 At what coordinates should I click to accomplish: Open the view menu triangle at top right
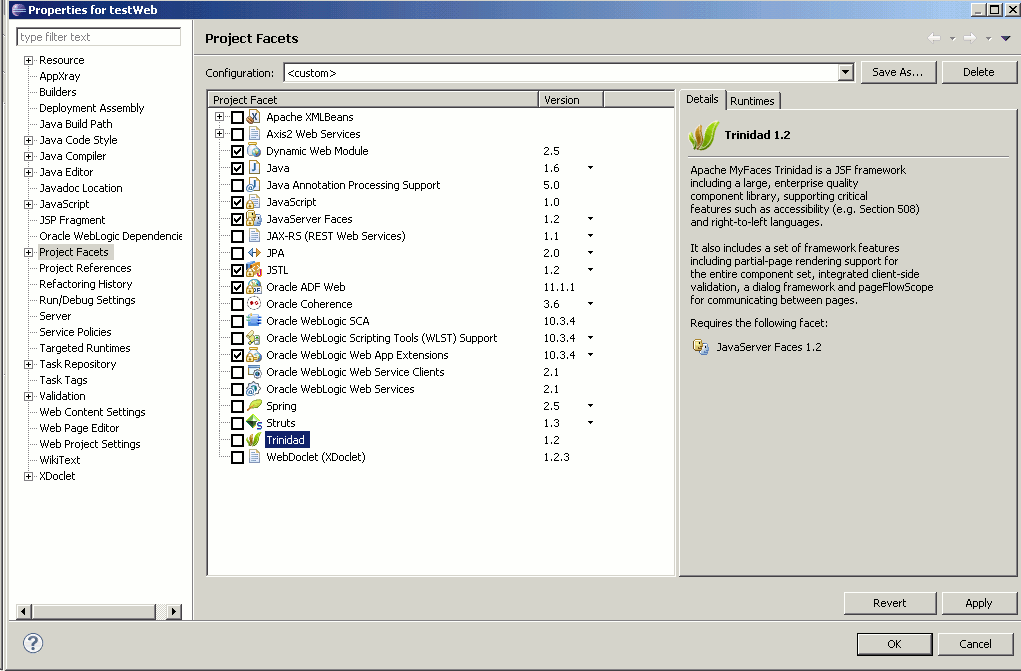click(1005, 38)
